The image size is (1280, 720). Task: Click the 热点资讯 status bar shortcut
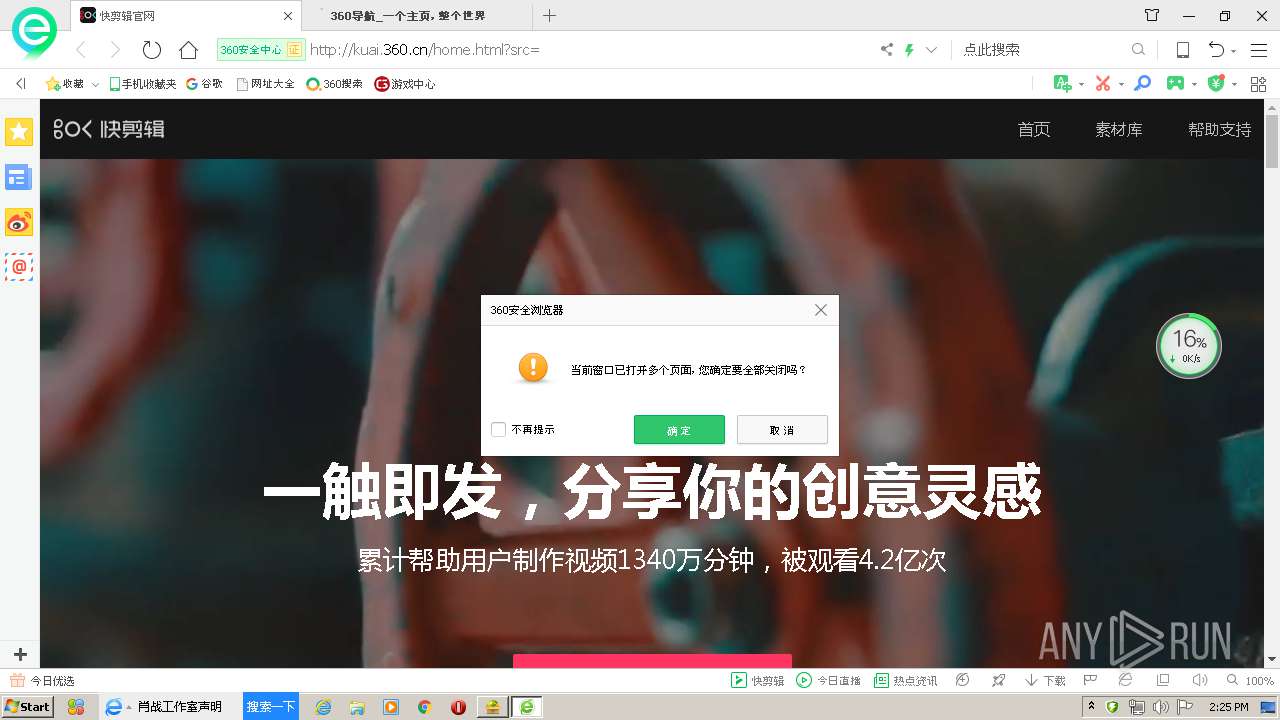906,680
